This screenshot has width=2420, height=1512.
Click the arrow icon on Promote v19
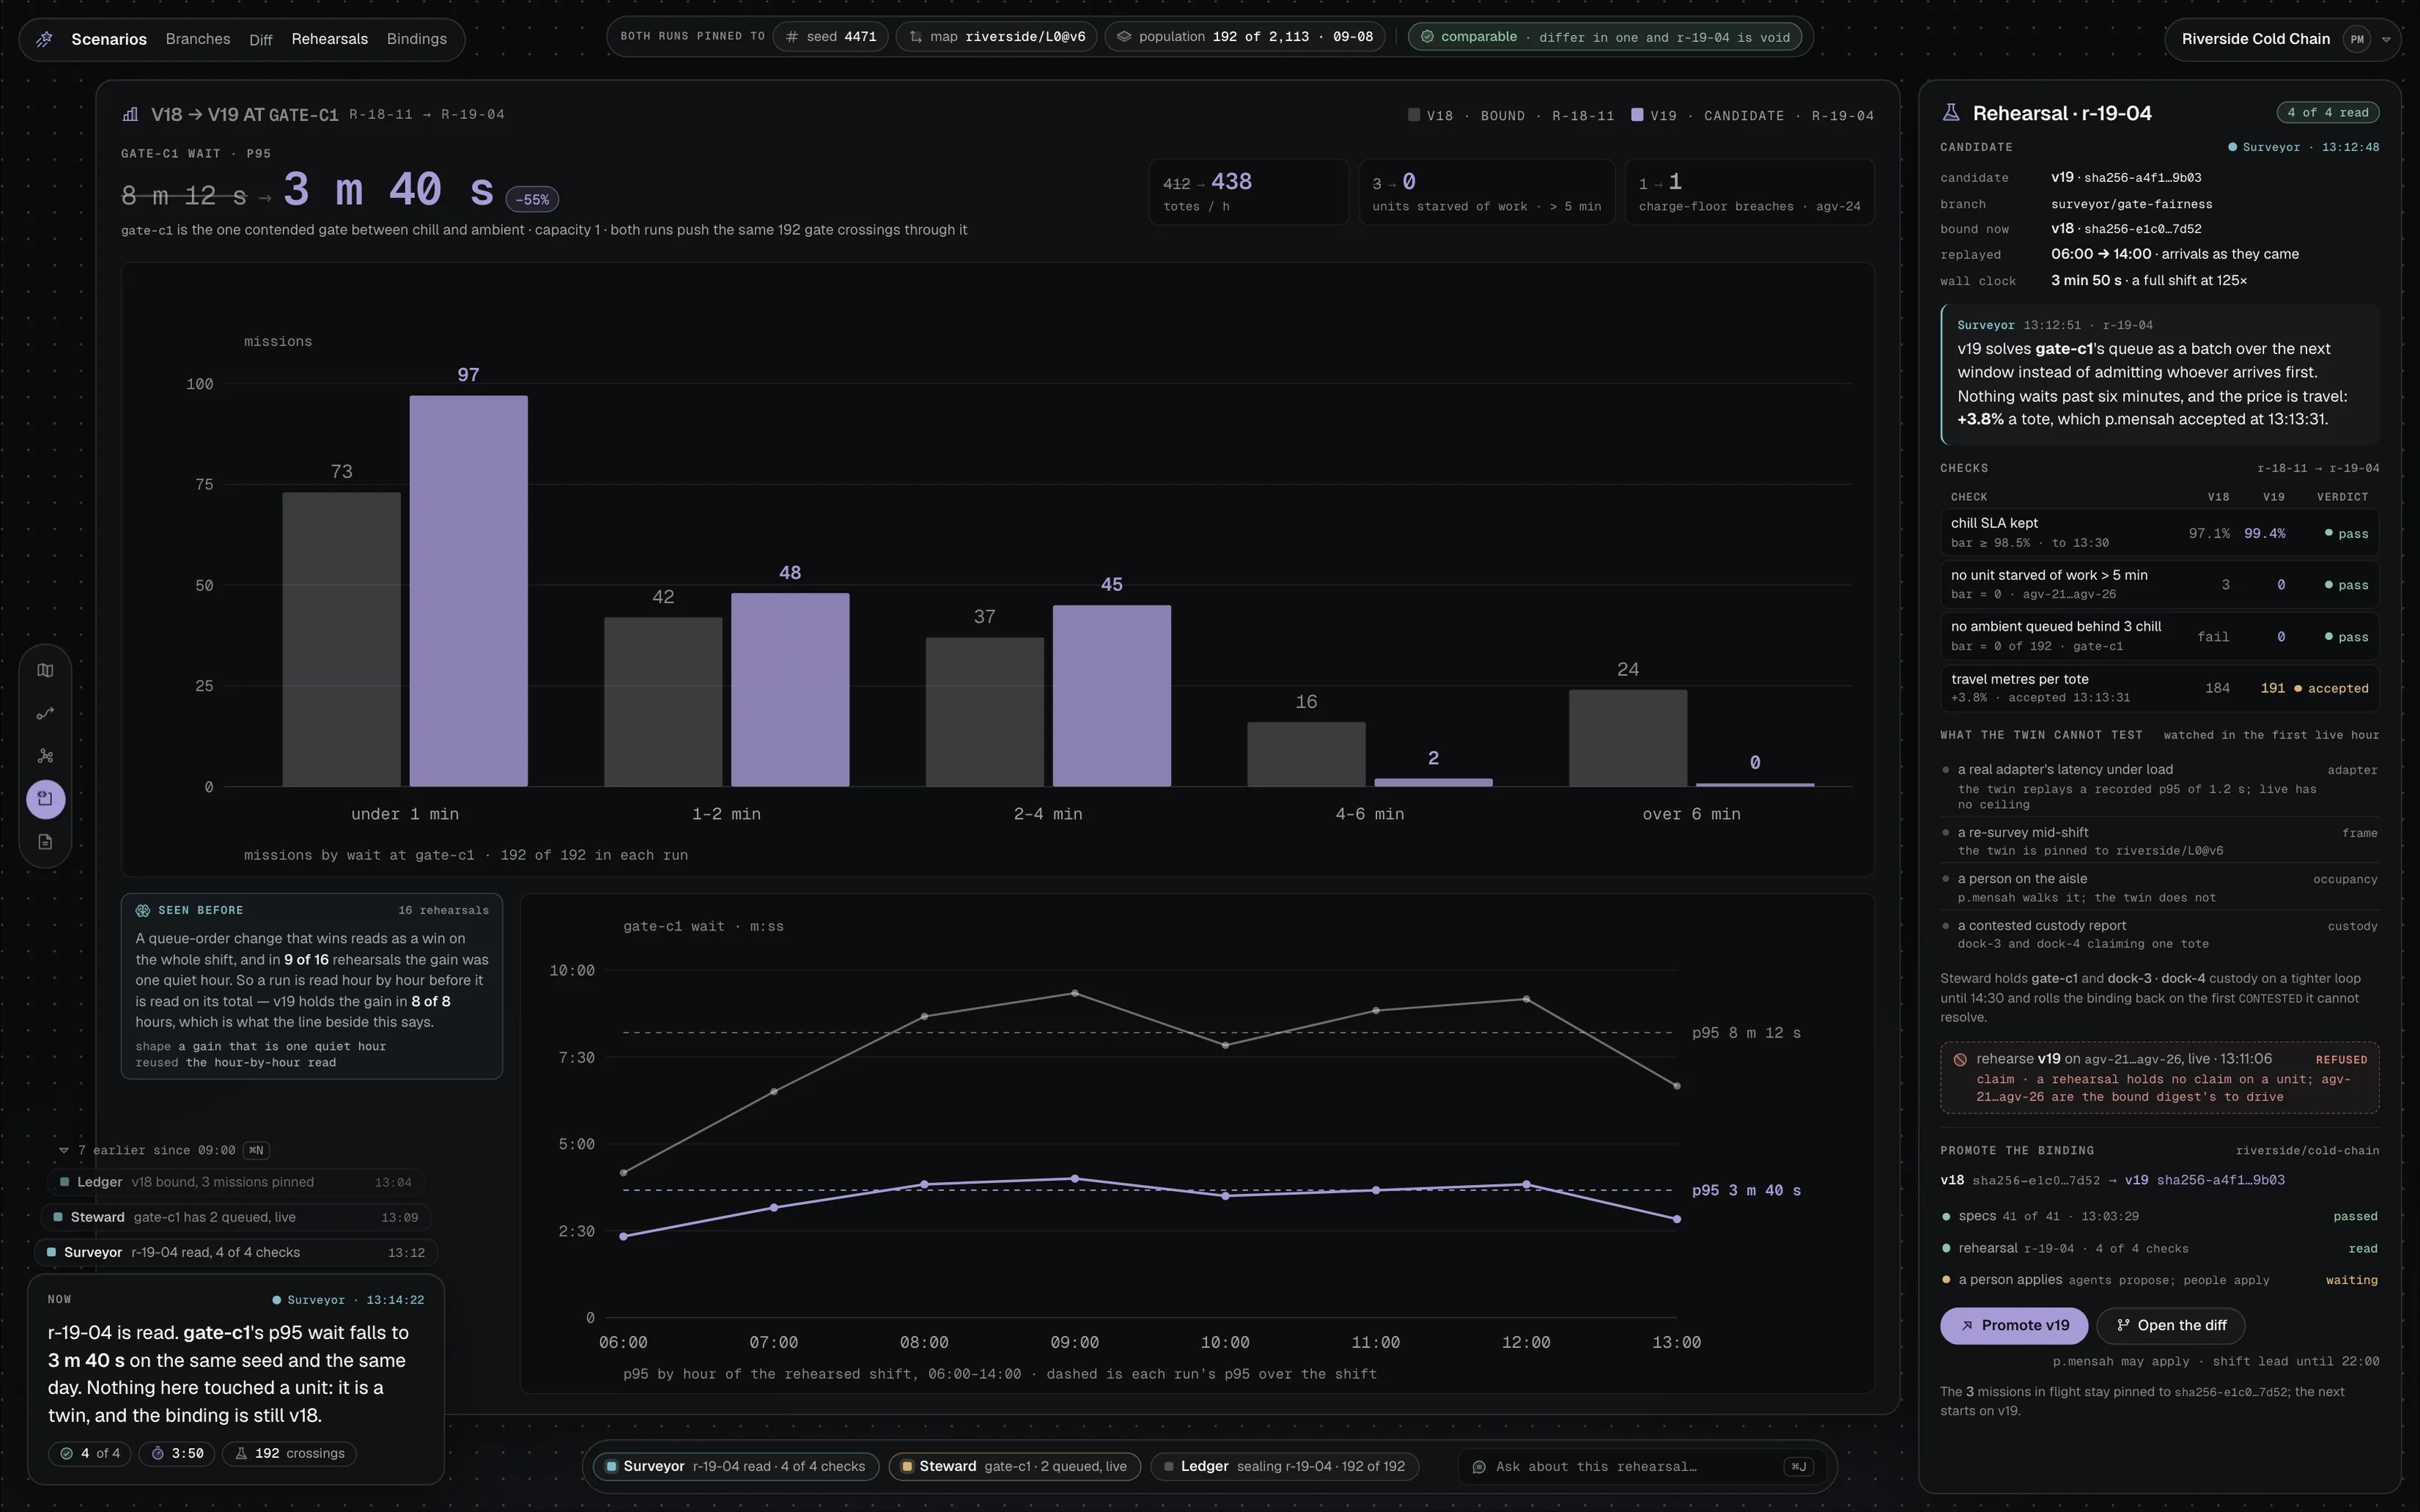pyautogui.click(x=1967, y=1326)
